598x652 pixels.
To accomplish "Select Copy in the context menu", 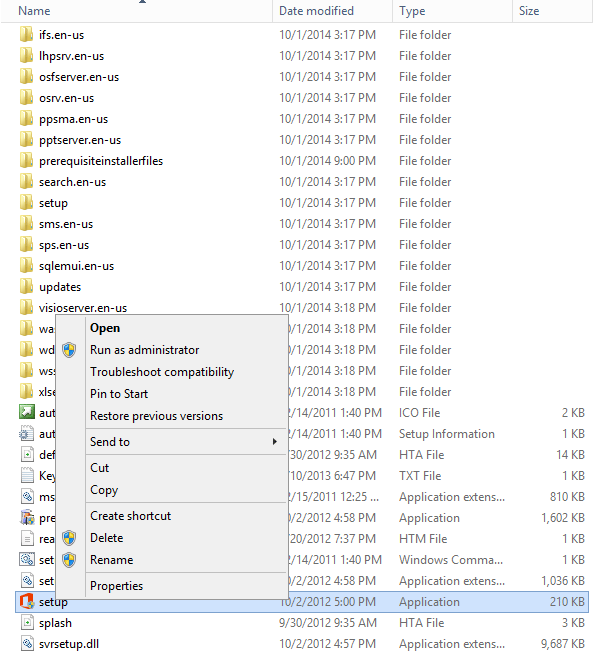I will (104, 490).
